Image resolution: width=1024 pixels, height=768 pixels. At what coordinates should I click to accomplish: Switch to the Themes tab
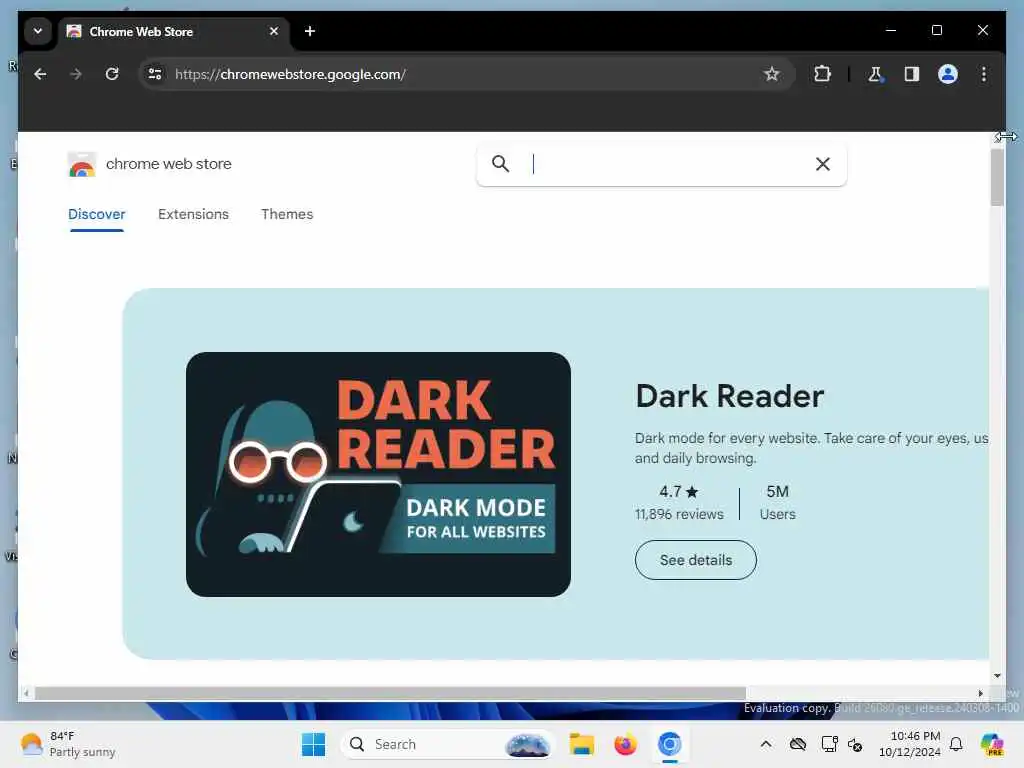[x=287, y=214]
